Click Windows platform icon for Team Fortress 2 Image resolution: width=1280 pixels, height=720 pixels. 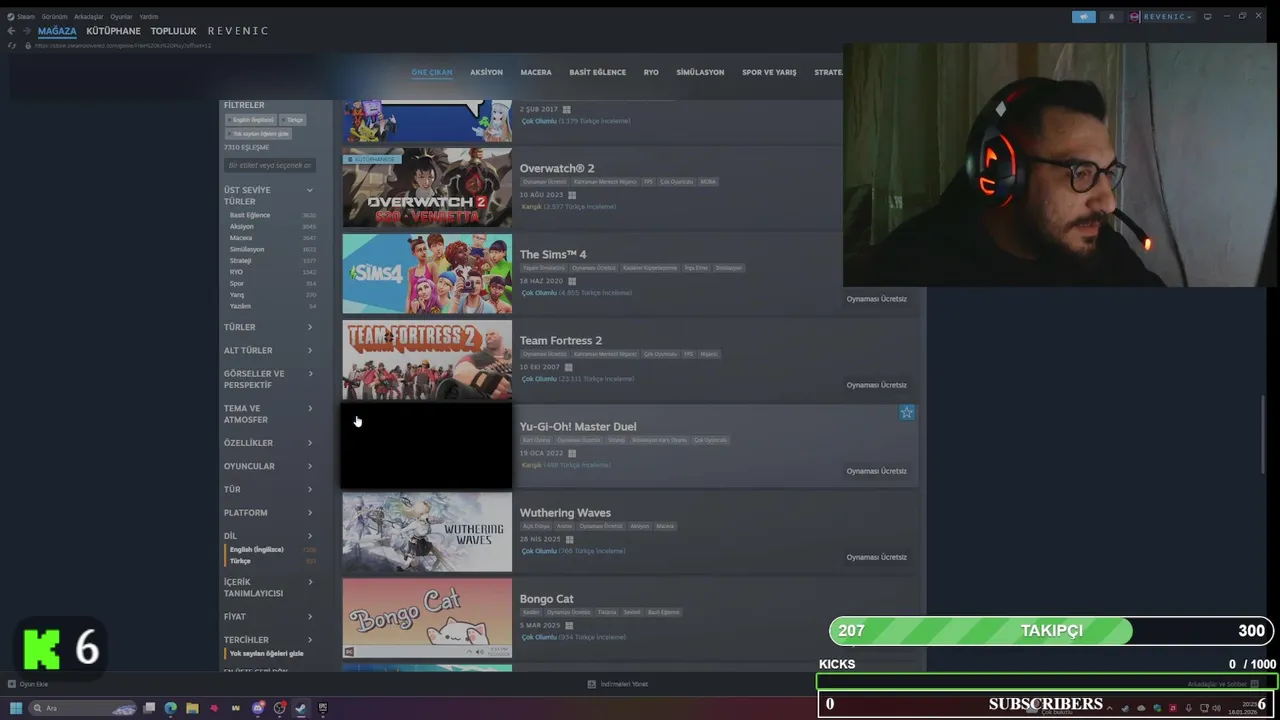(568, 367)
